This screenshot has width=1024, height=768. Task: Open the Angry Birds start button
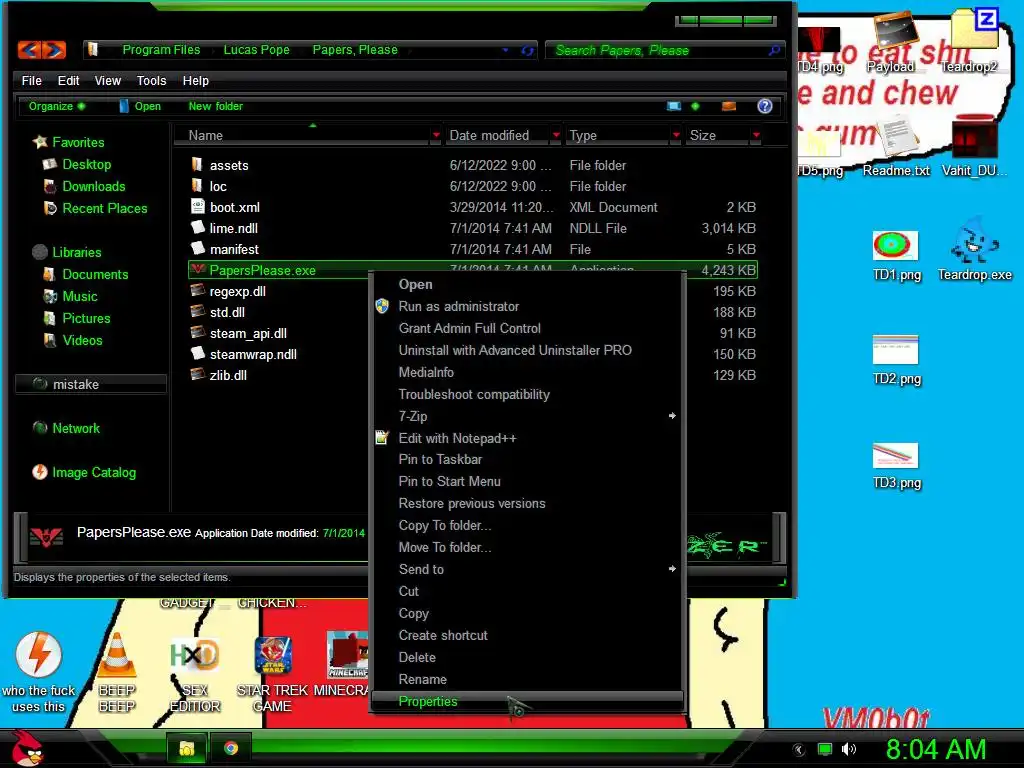[x=28, y=747]
